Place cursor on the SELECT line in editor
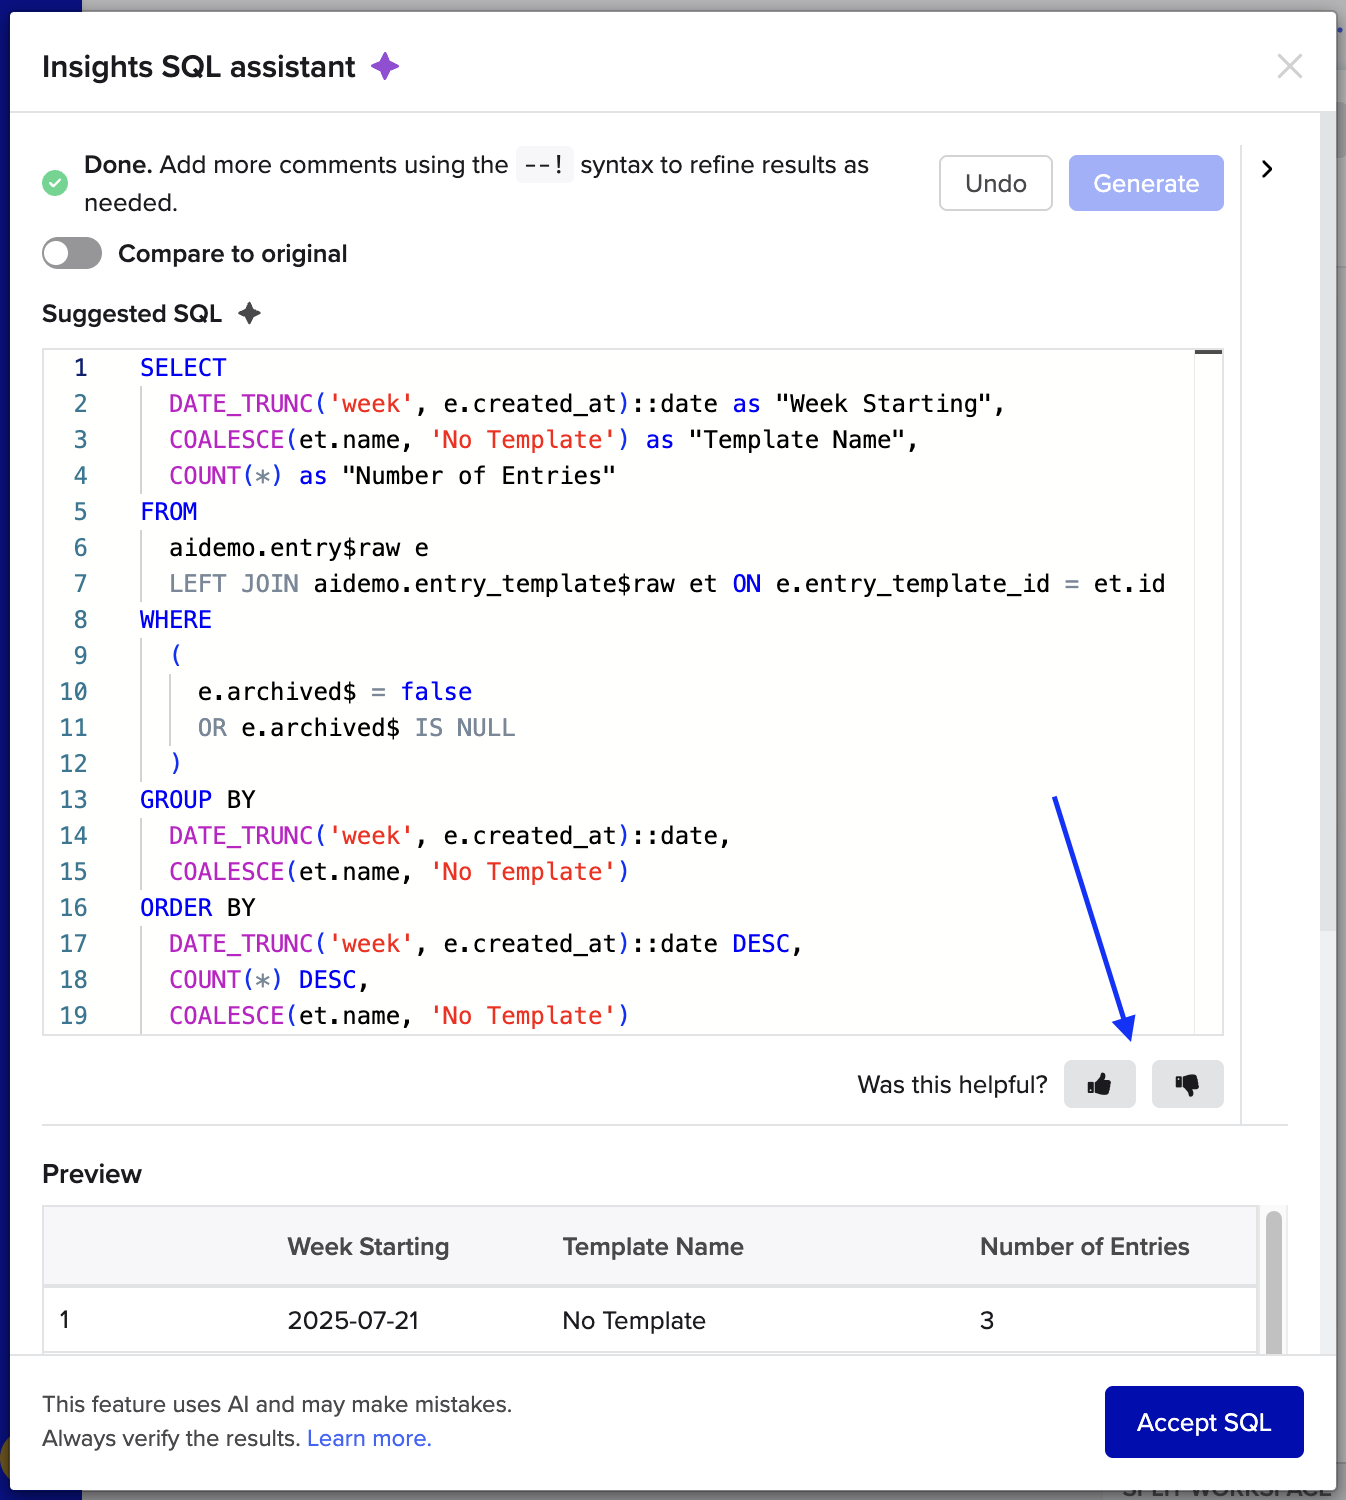1346x1500 pixels. (183, 368)
